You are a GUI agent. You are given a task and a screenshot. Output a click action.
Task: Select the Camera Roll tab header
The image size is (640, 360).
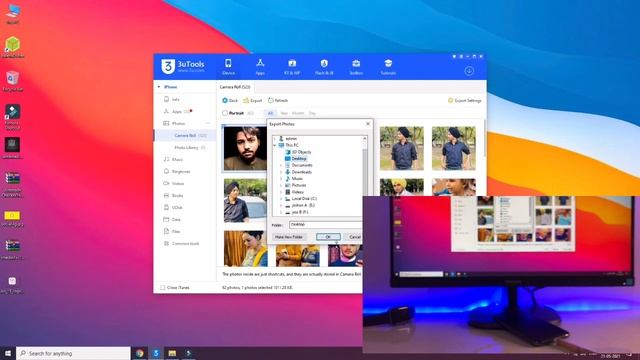pos(235,87)
